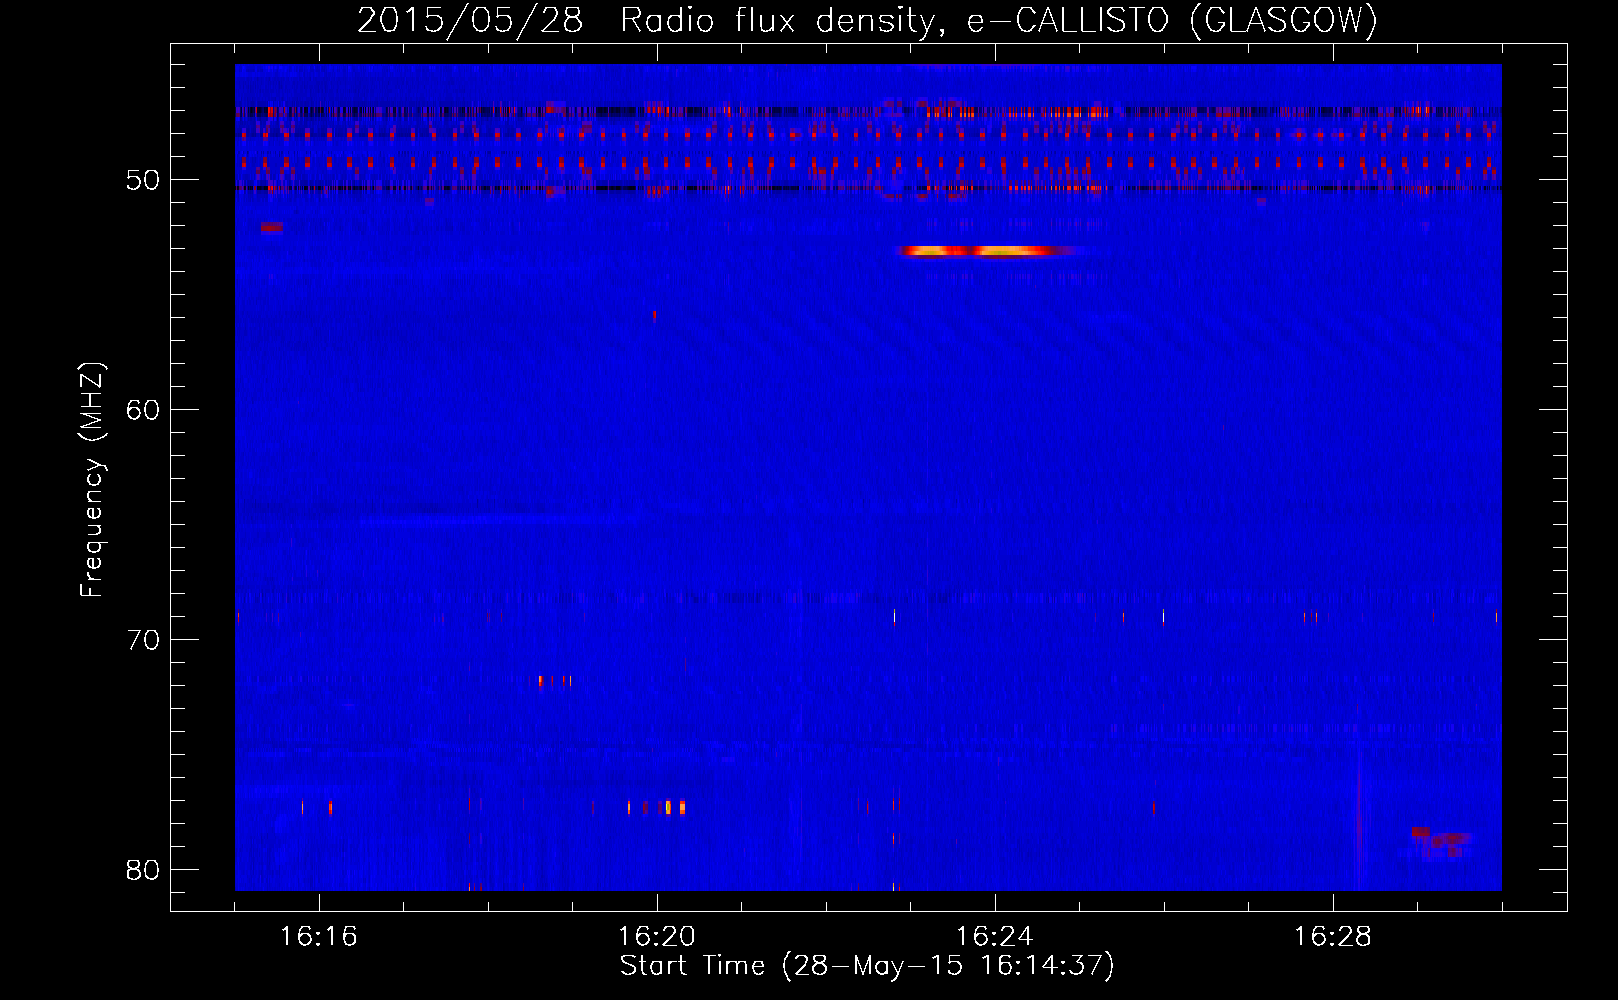The image size is (1618, 1000).
Task: Click the 50 frequency tick label
Action: 143,181
